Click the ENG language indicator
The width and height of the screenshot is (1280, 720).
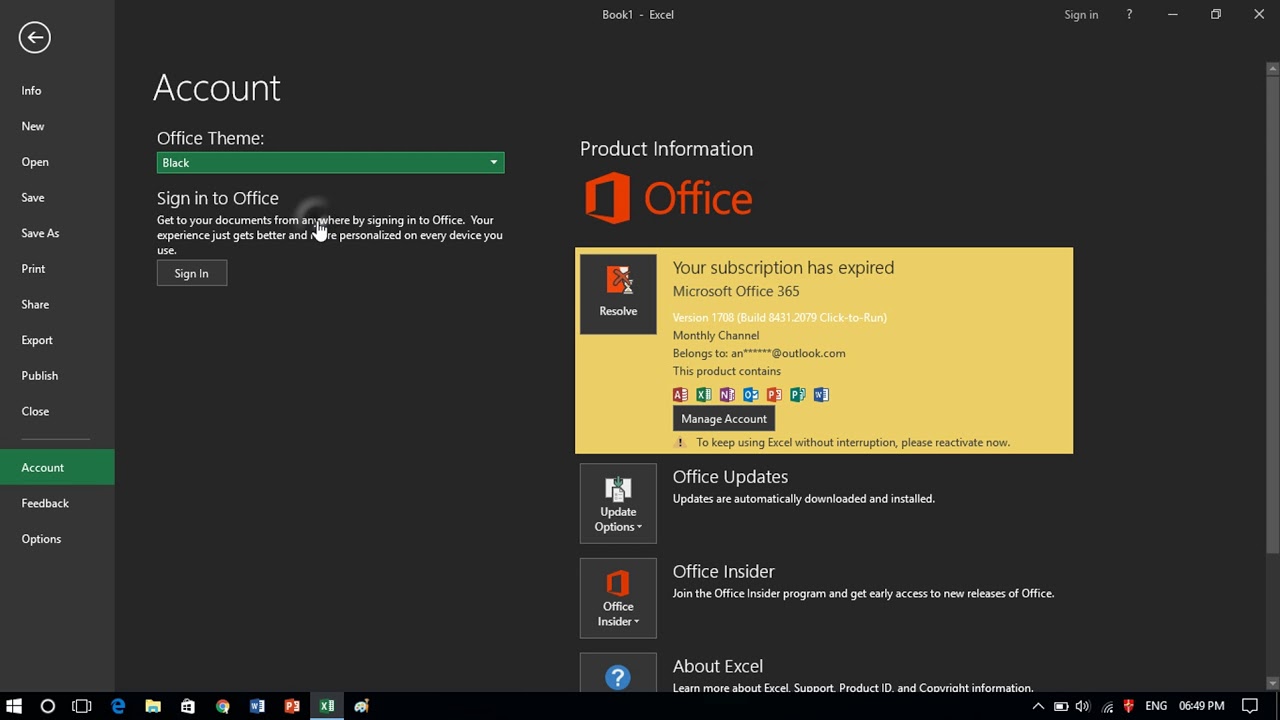tap(1156, 707)
